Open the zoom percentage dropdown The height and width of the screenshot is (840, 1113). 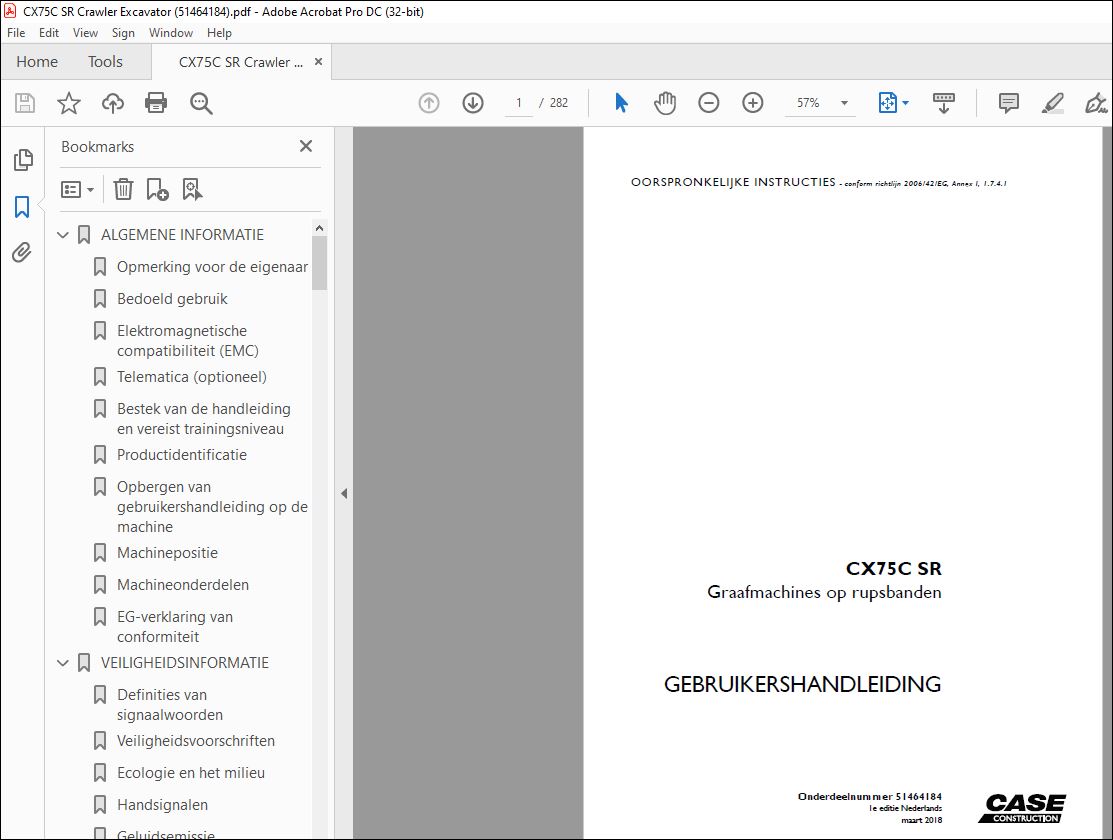coord(845,103)
